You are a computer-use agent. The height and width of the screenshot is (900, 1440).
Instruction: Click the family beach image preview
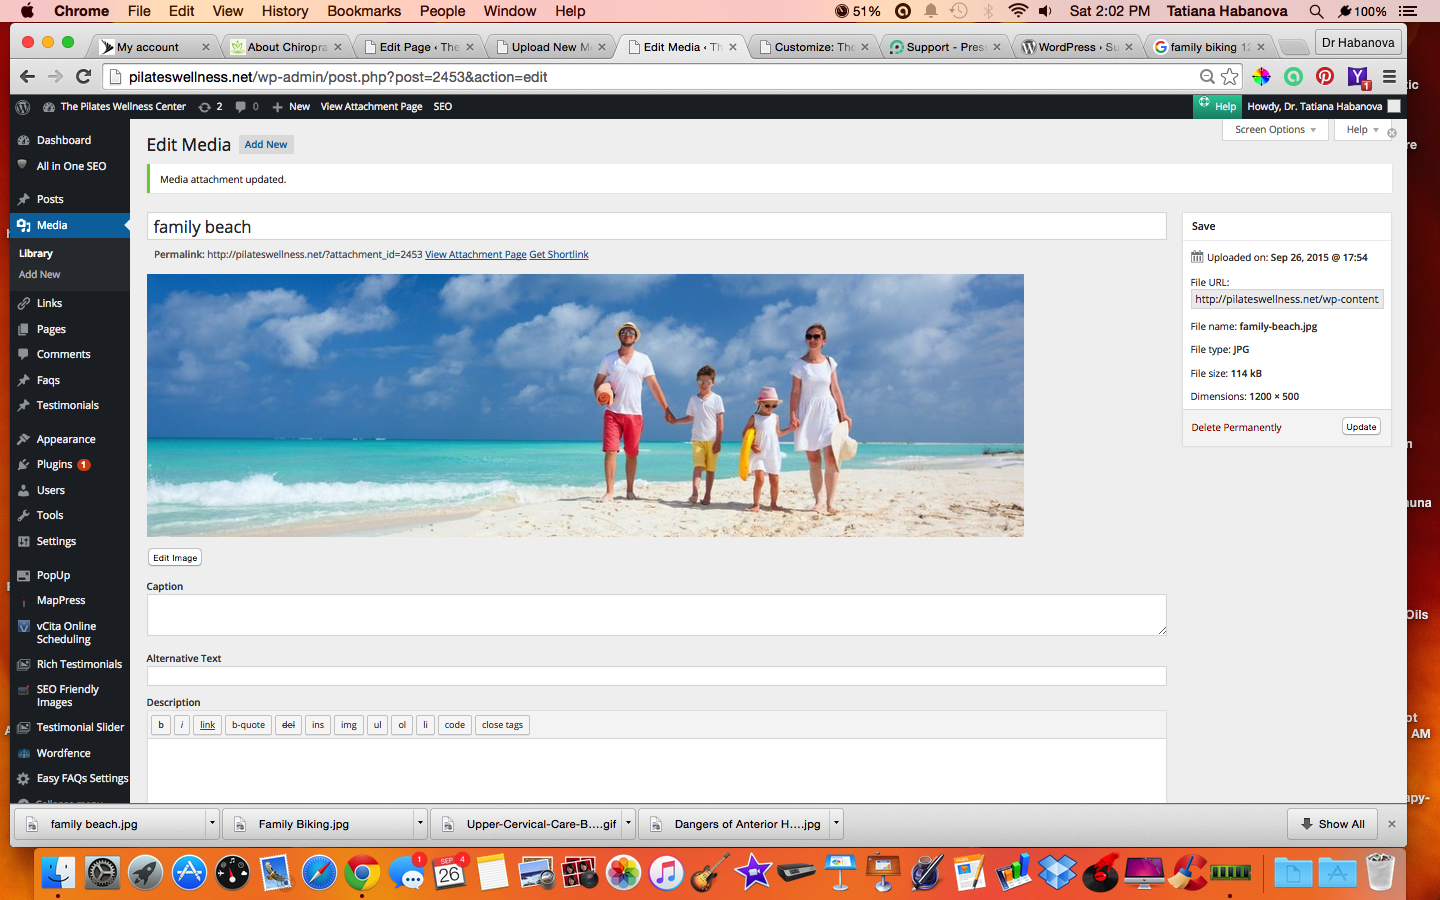point(585,405)
